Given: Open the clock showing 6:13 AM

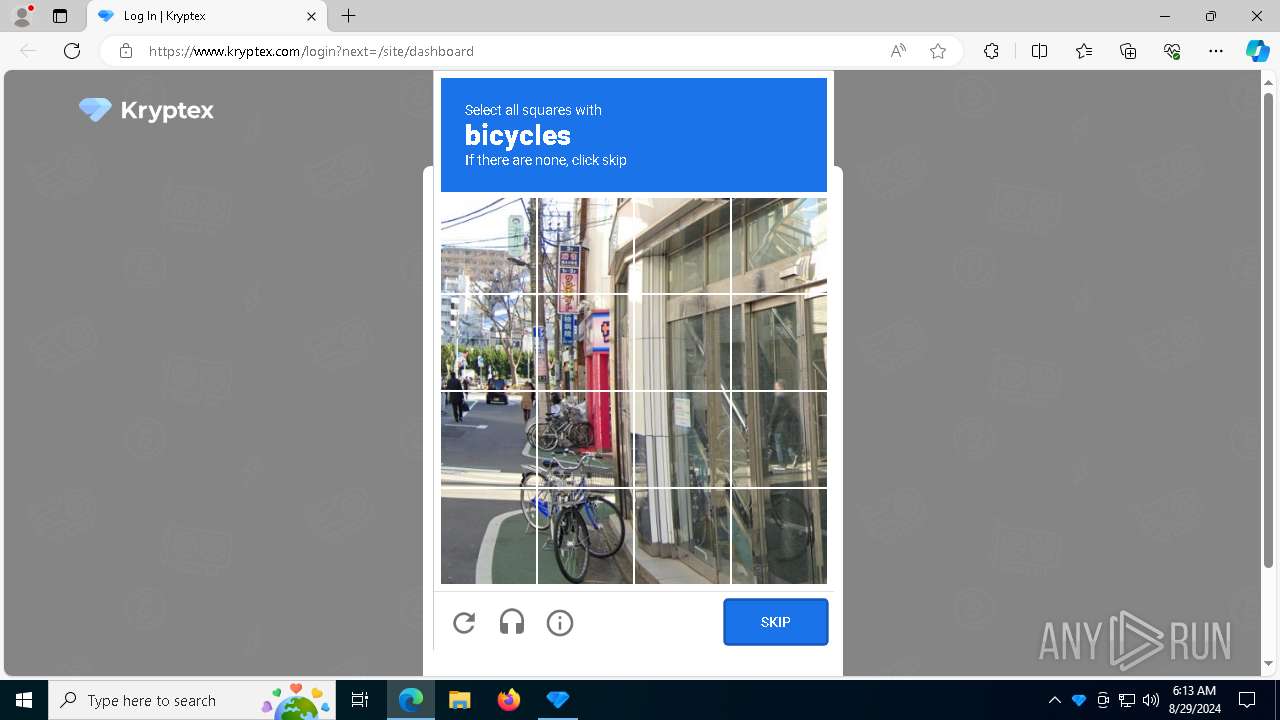Looking at the screenshot, I should tap(1194, 700).
